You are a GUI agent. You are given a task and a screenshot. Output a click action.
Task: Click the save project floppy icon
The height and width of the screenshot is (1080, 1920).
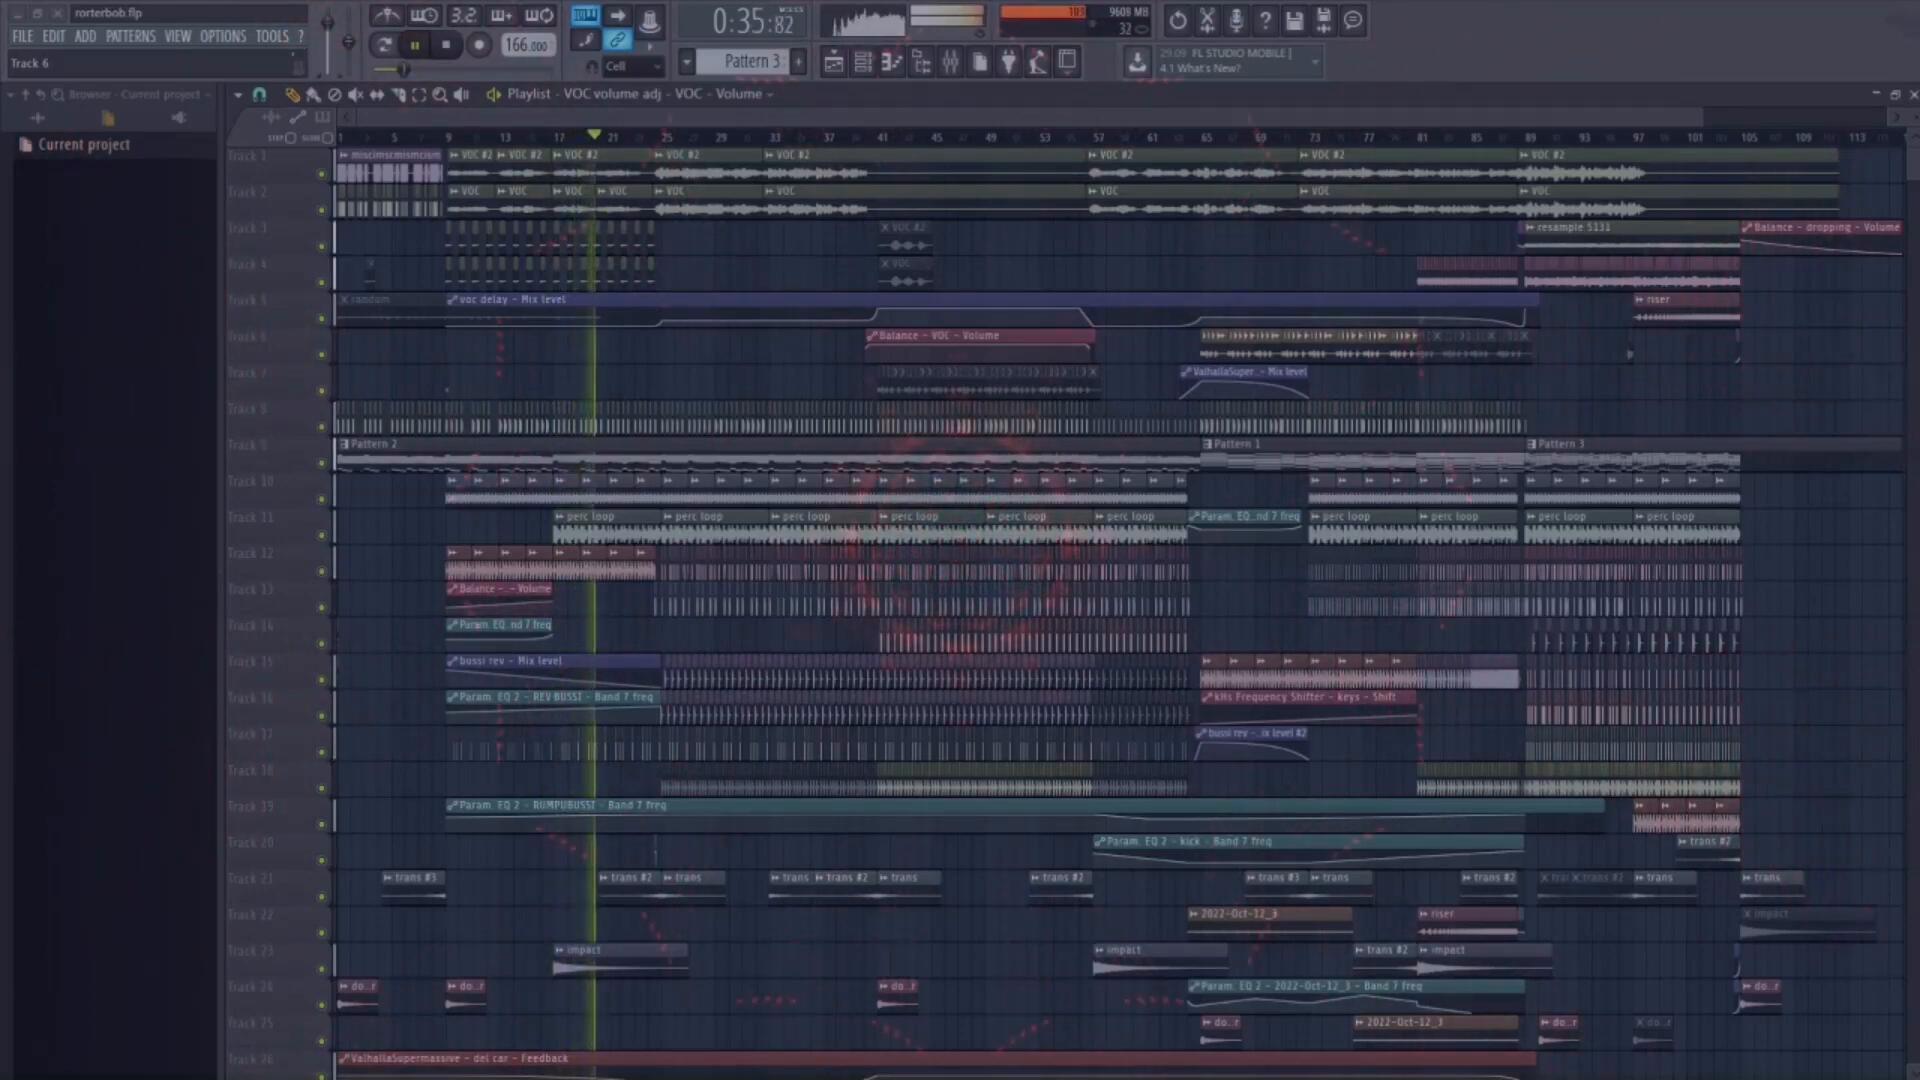pos(1294,20)
